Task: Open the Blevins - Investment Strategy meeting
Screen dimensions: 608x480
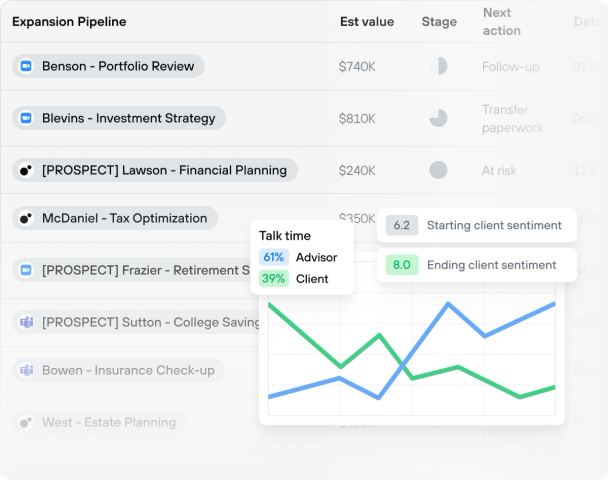Action: [x=128, y=118]
